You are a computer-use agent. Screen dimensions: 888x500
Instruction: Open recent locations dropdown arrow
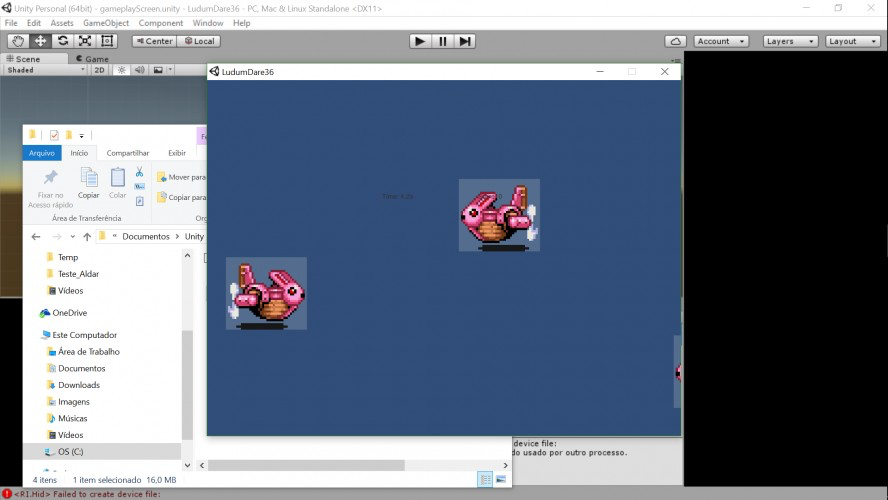pyautogui.click(x=72, y=237)
